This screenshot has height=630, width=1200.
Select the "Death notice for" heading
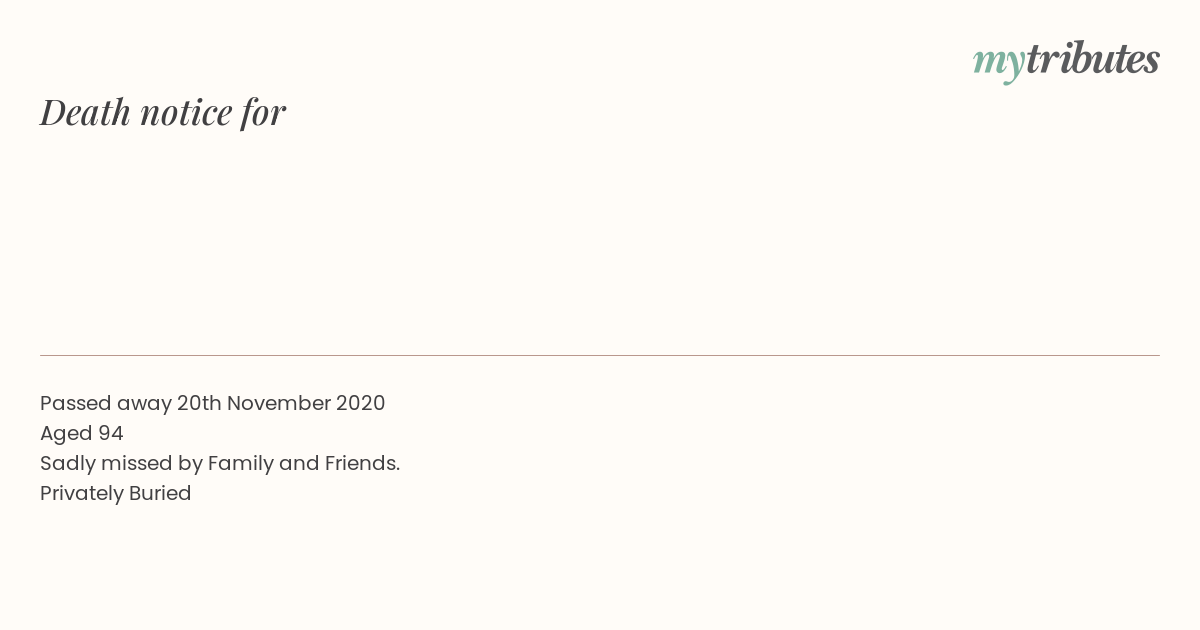163,112
